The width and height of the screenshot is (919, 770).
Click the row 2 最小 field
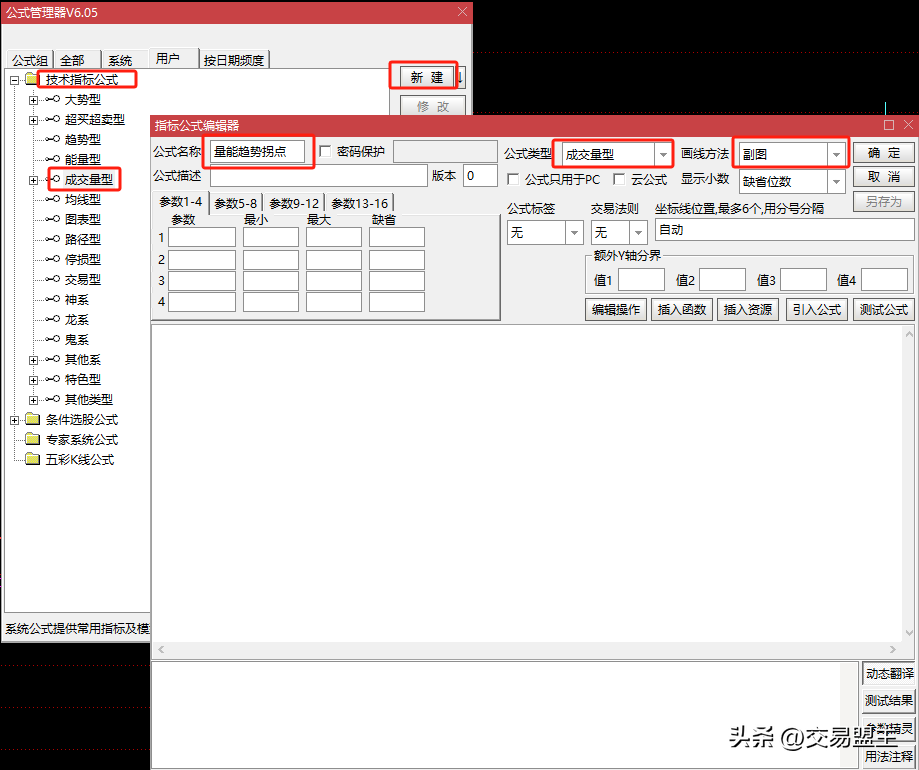point(271,260)
